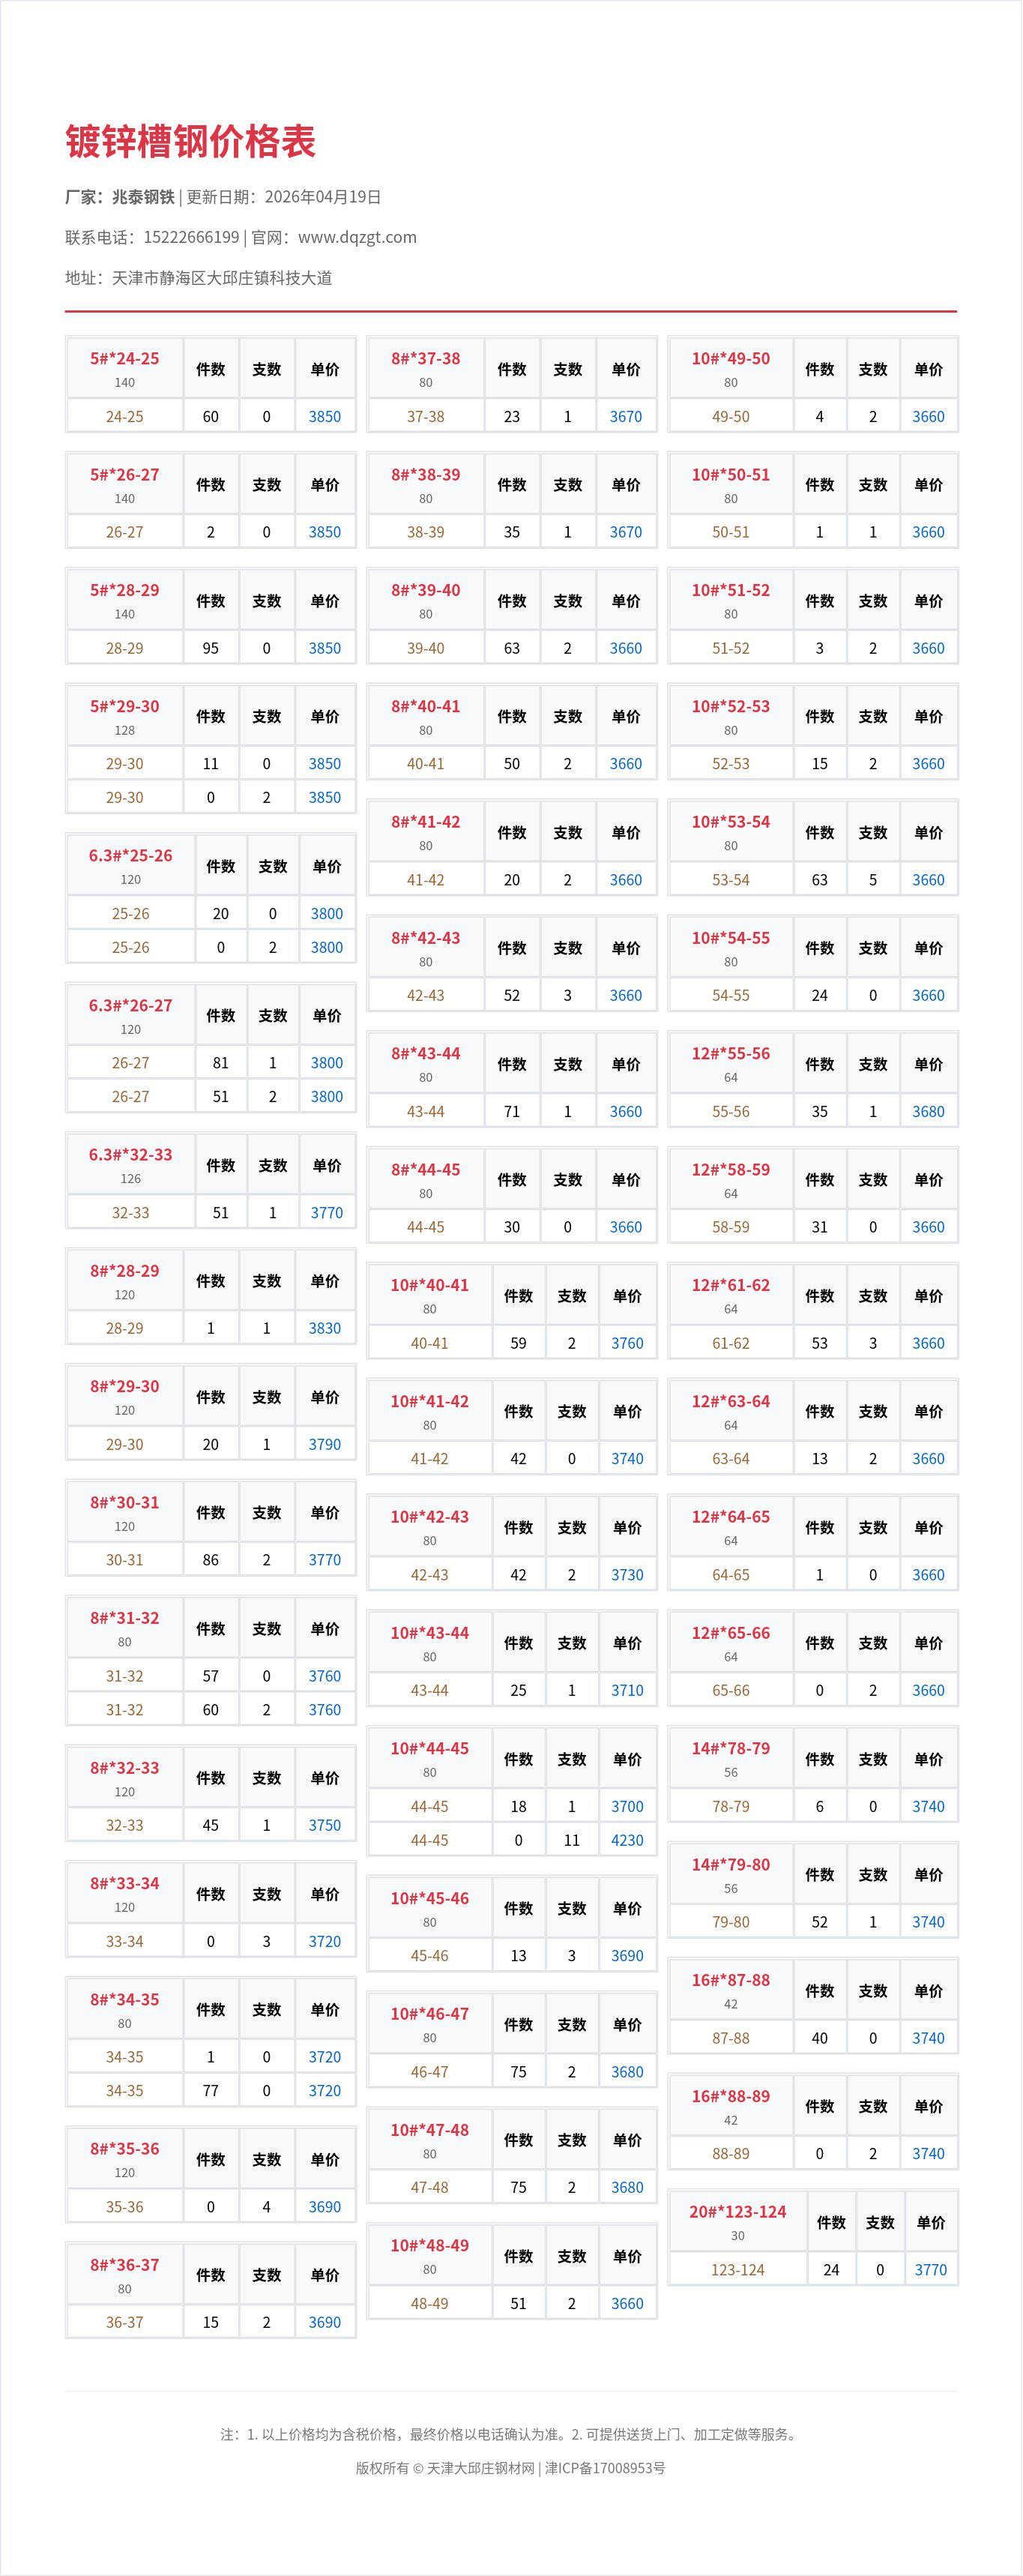
Task: Click the 14#*78-79 table heading
Action: tap(731, 1748)
